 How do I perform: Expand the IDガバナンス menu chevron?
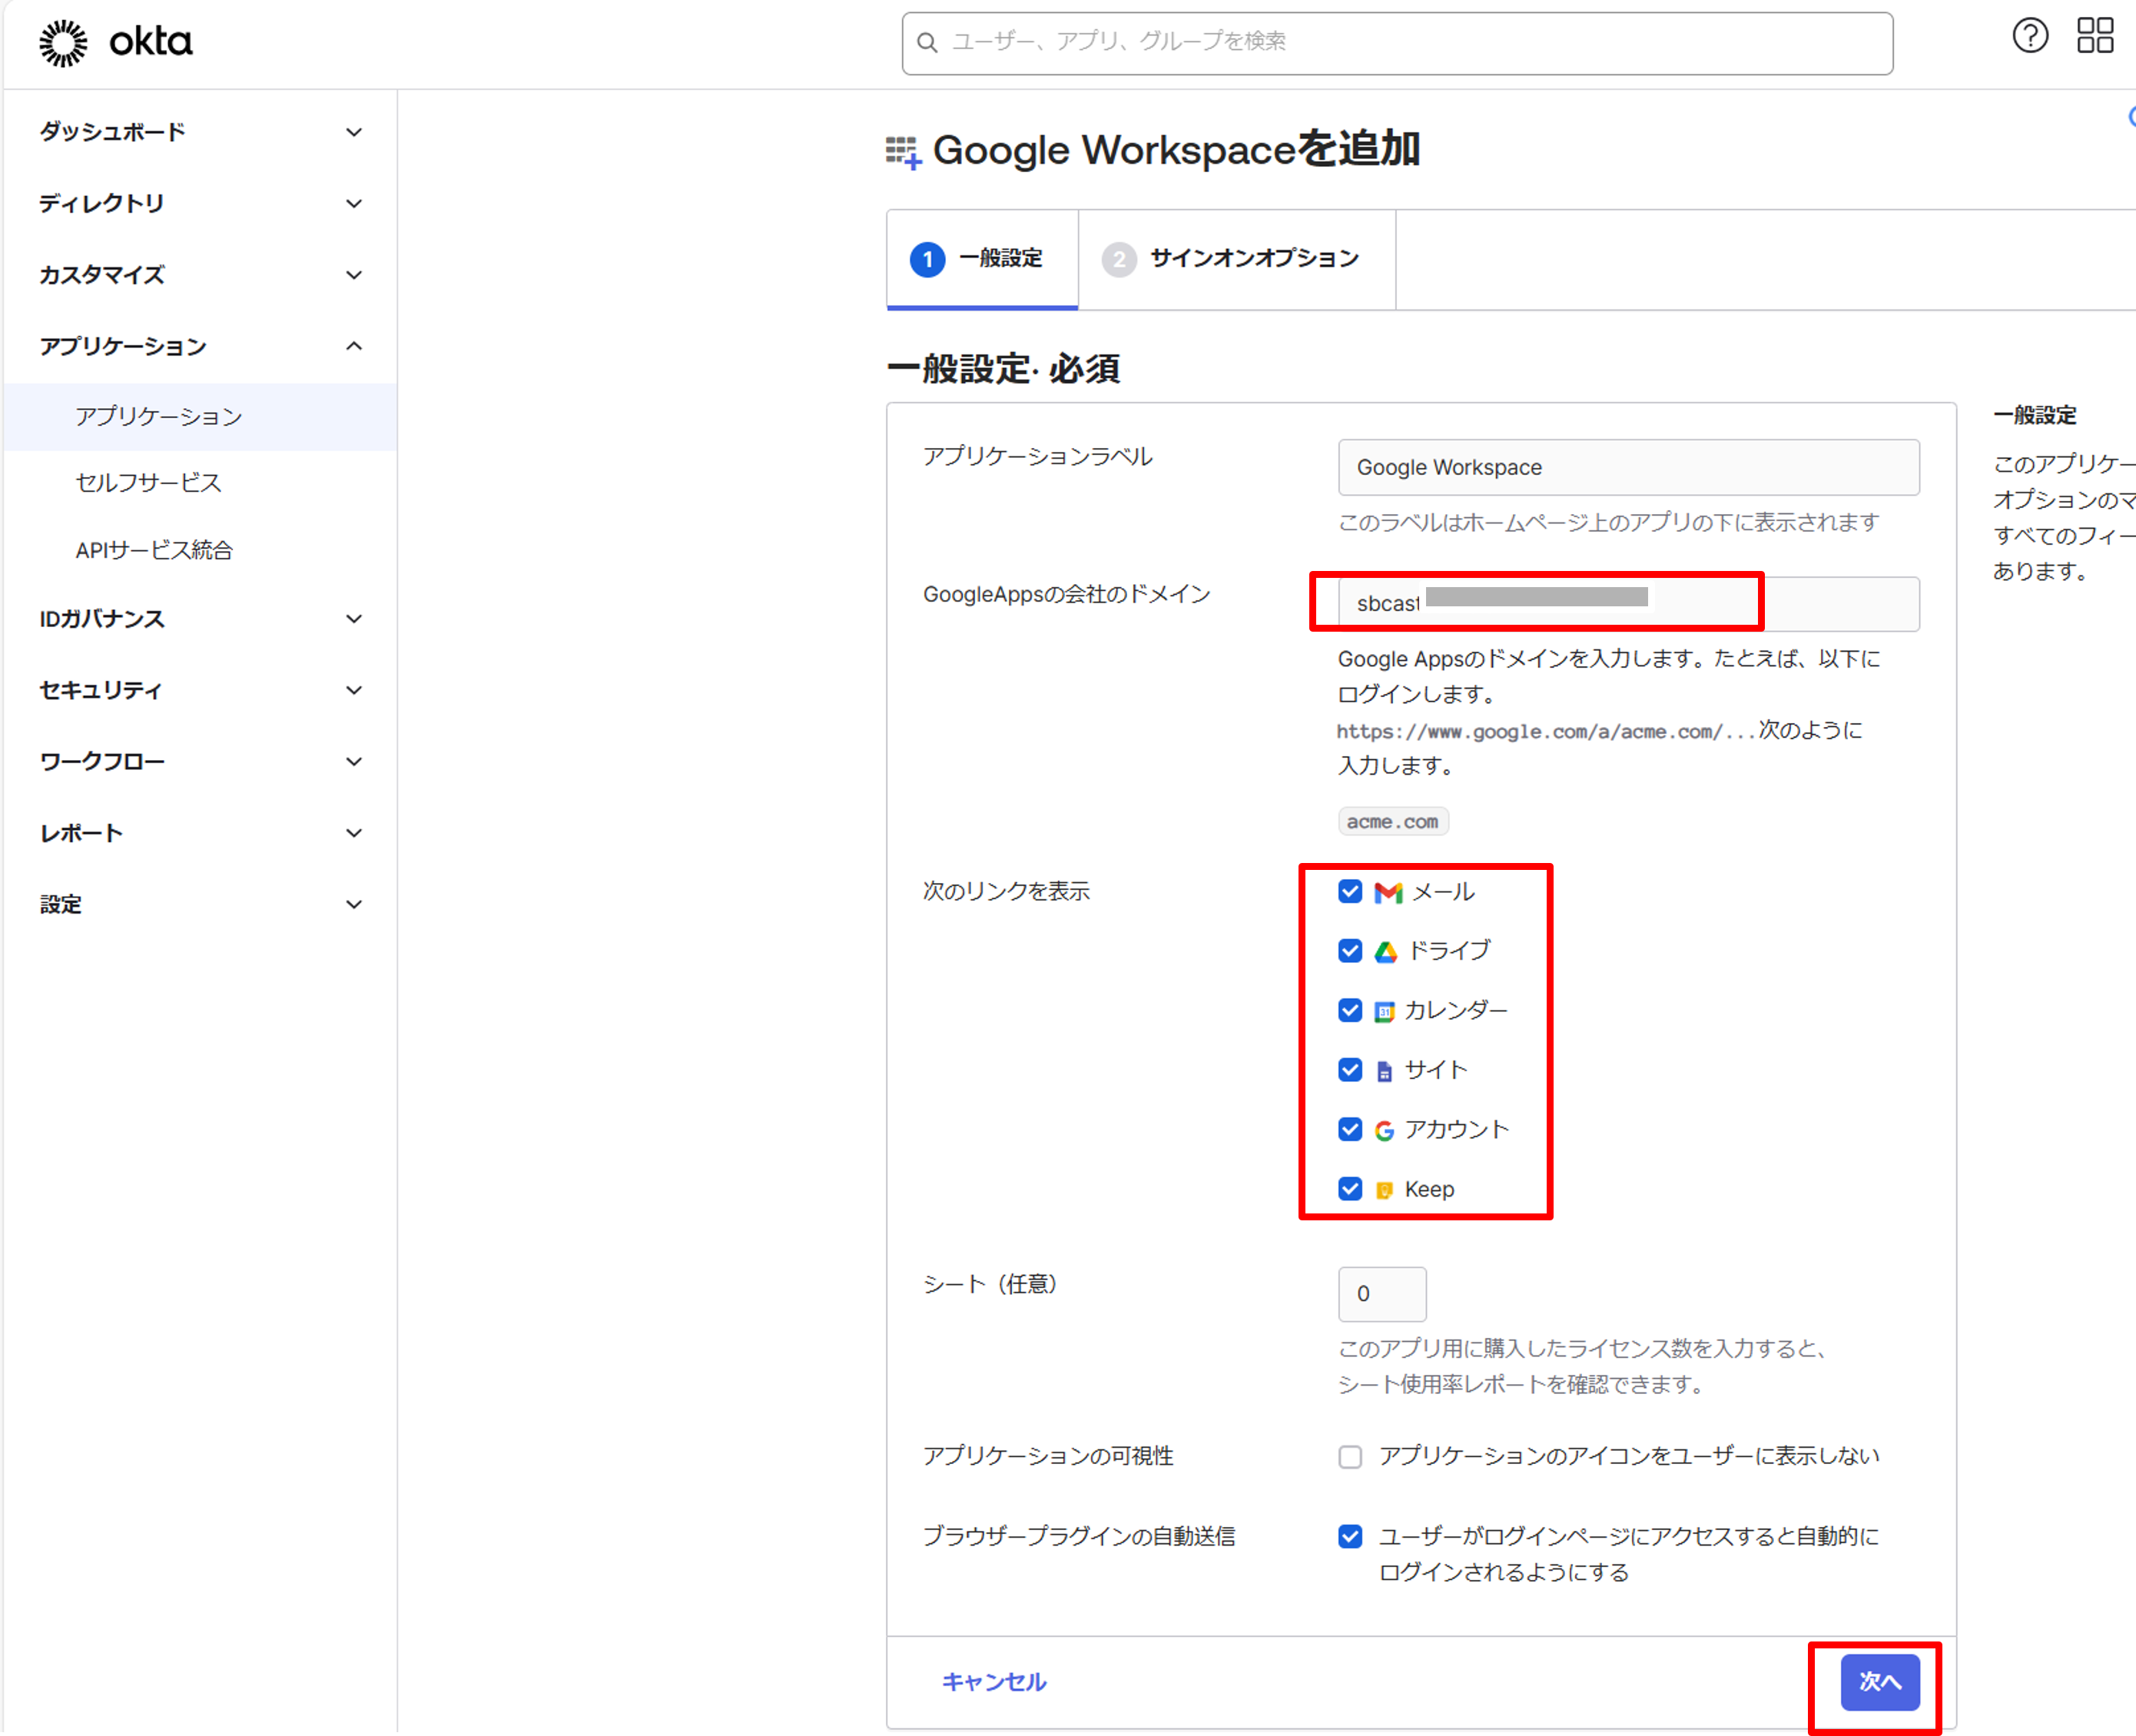tap(354, 619)
